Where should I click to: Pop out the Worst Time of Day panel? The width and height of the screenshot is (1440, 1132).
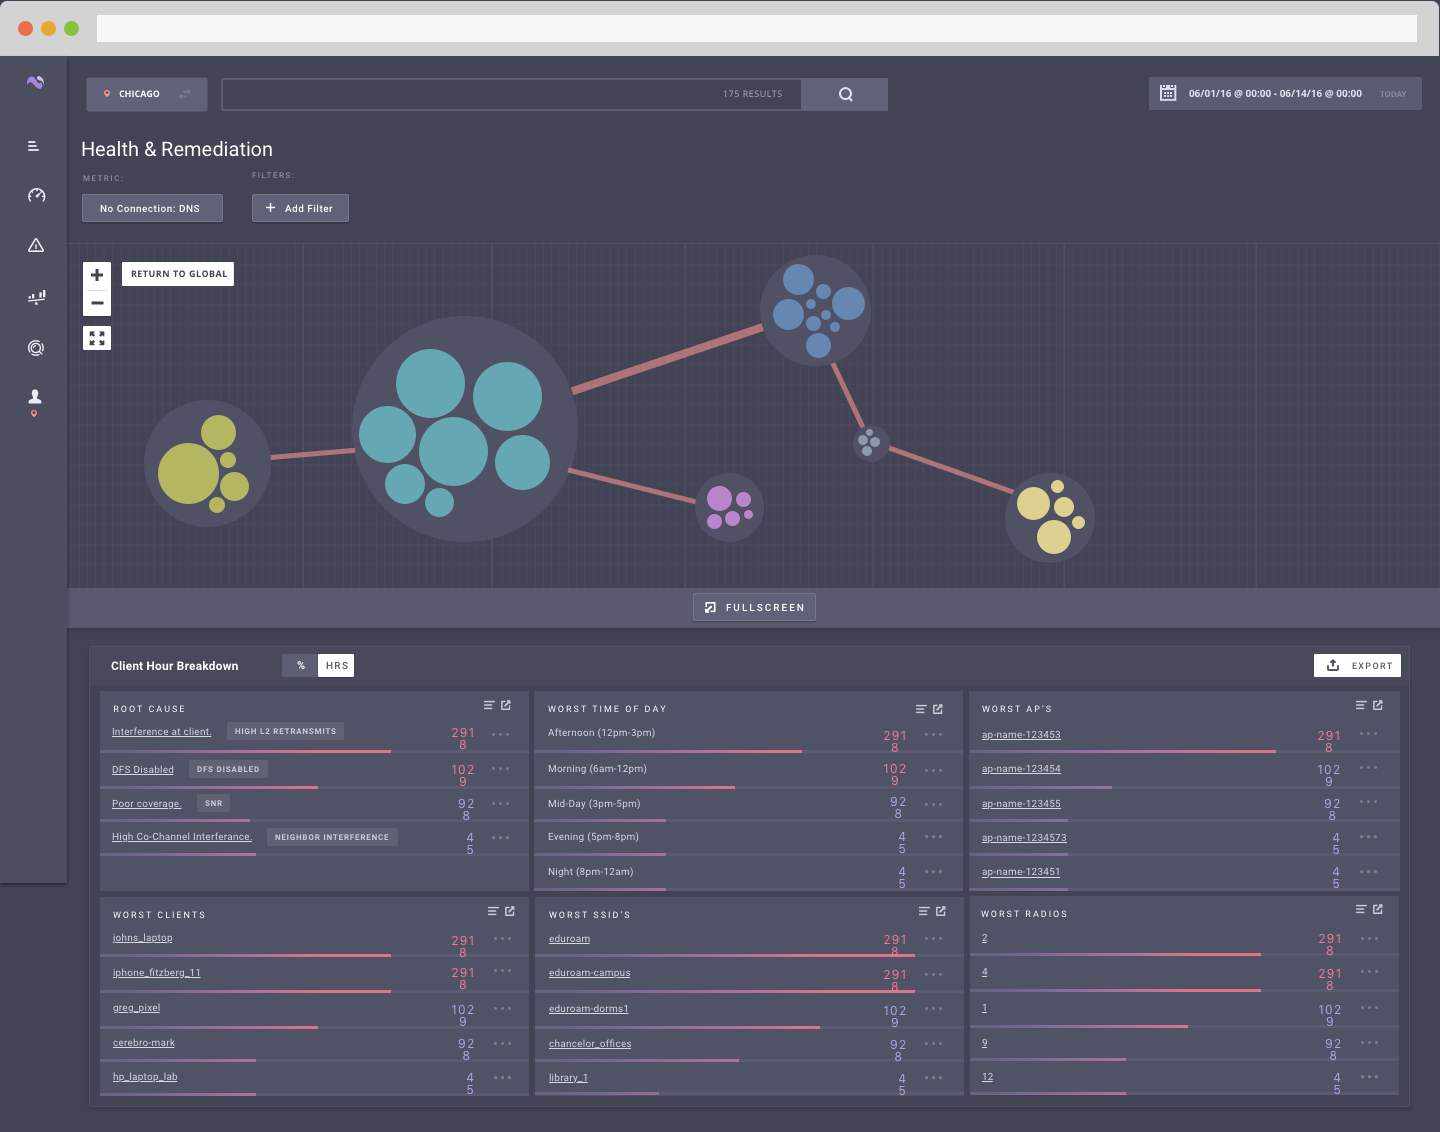[938, 709]
